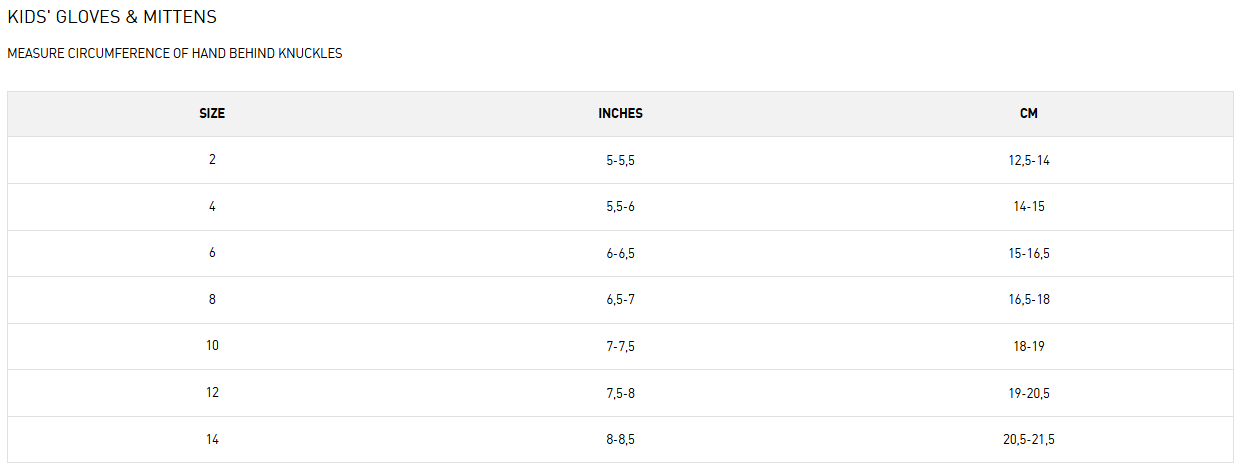
Task: Click the 7,5-8 inches cell
Action: (620, 393)
